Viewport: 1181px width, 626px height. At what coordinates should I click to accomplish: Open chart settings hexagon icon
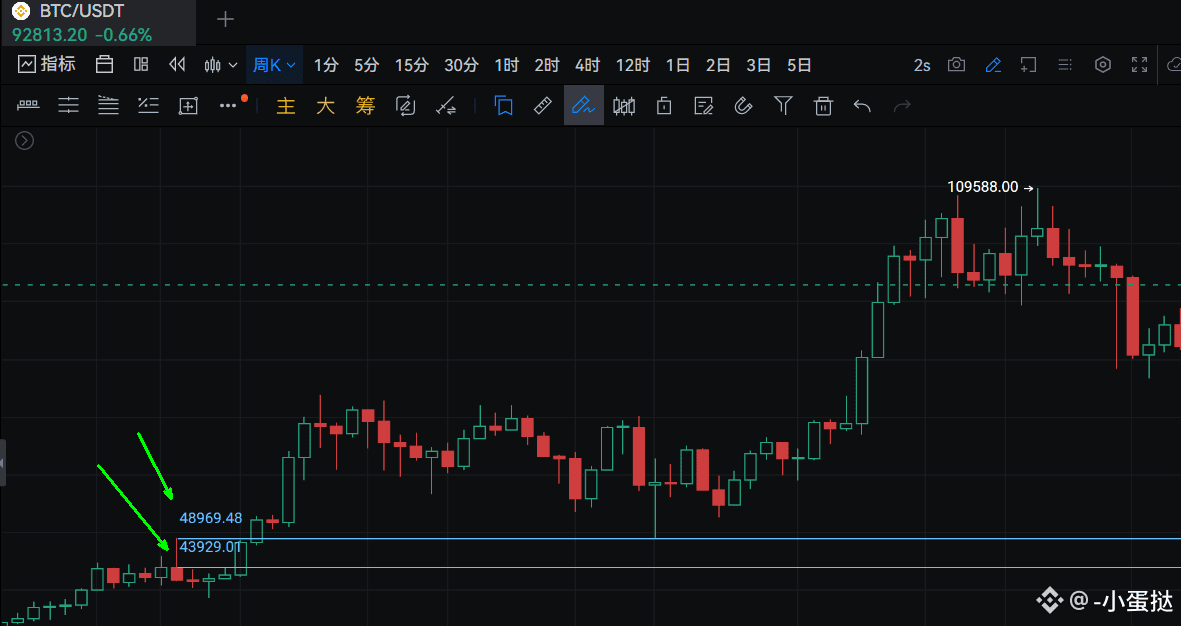pos(1103,65)
